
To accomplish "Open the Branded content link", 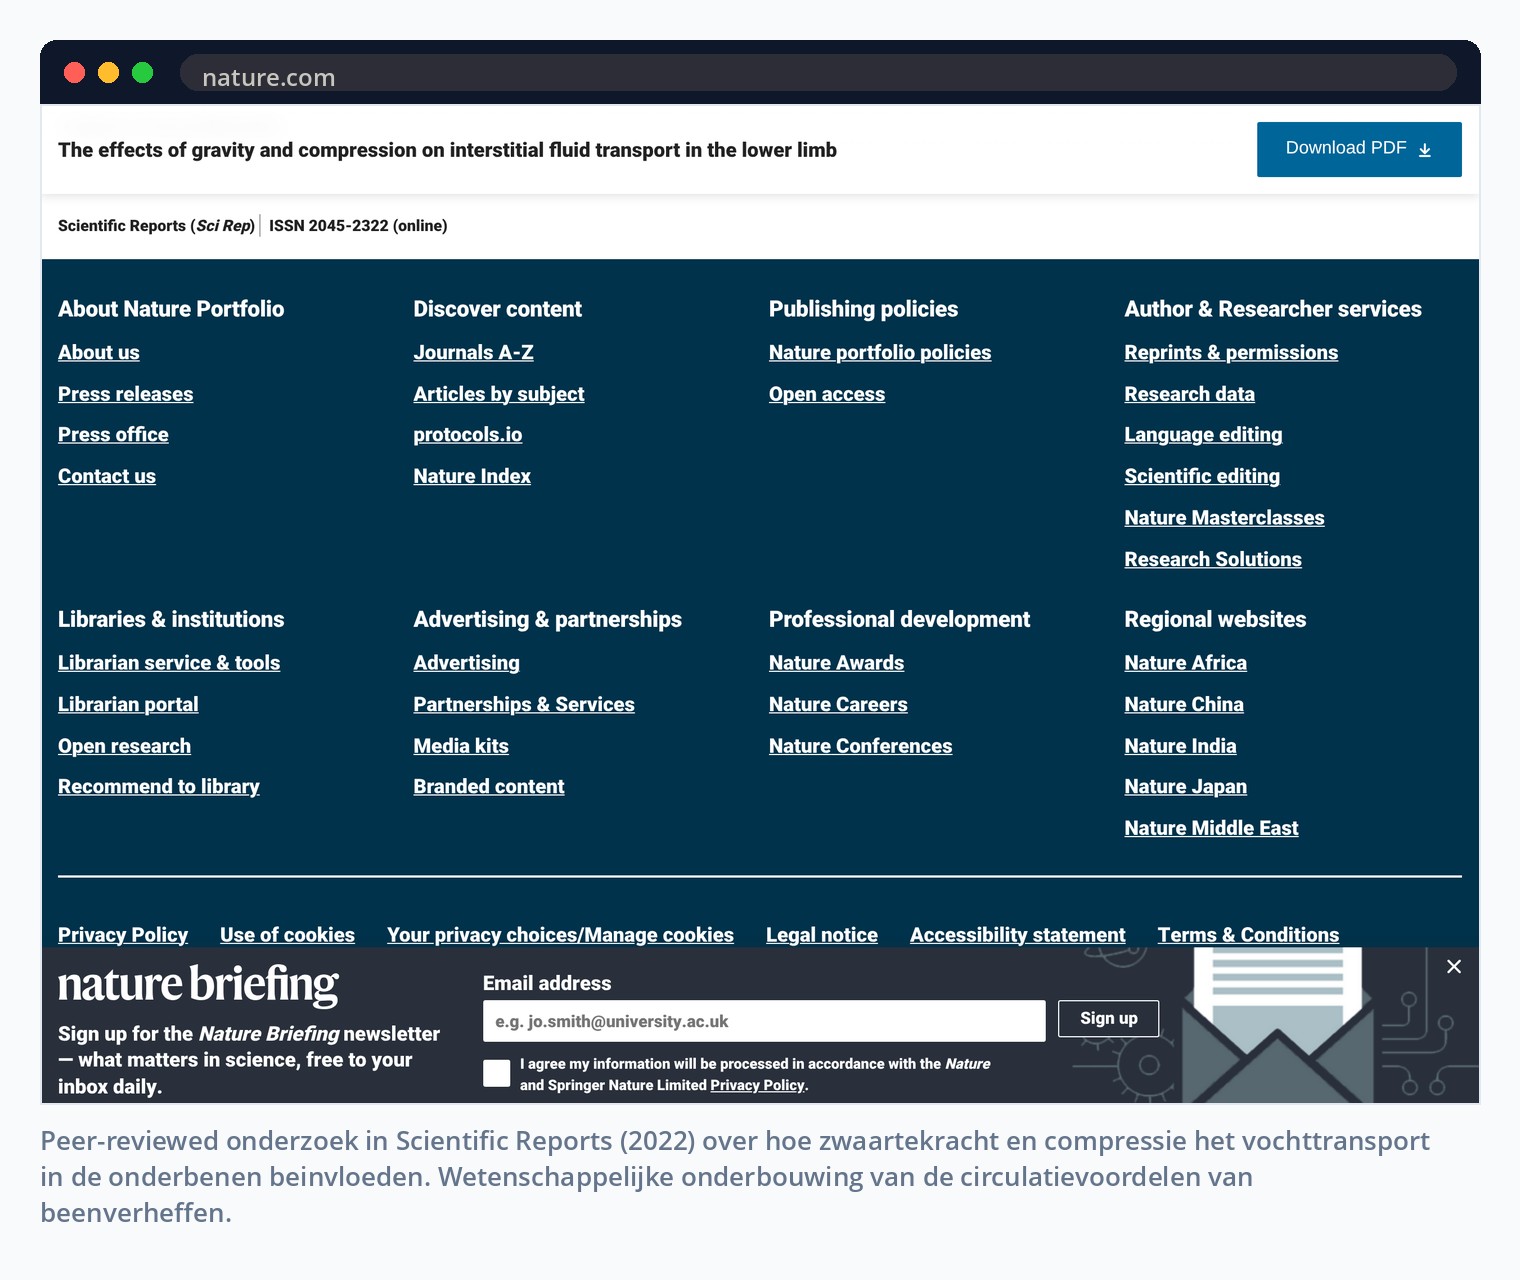I will pyautogui.click(x=489, y=786).
